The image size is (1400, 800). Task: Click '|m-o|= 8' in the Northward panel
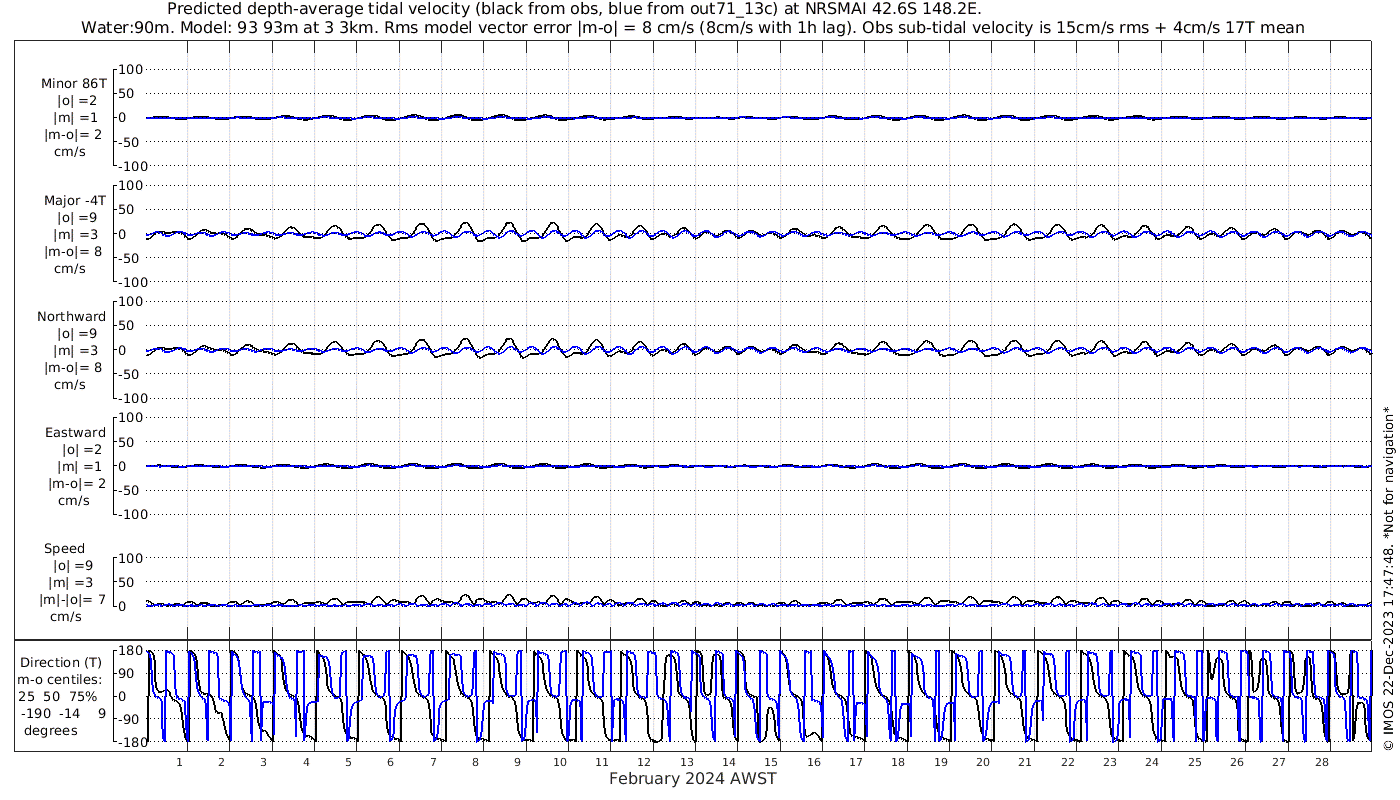click(73, 368)
